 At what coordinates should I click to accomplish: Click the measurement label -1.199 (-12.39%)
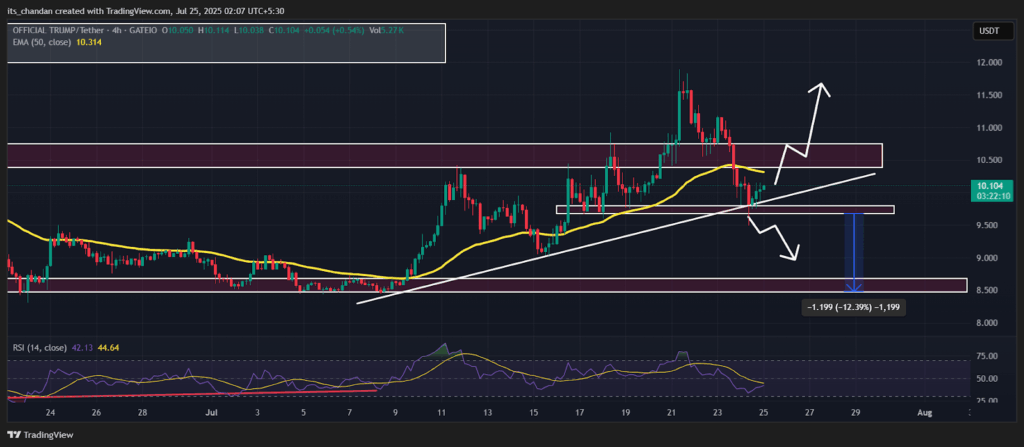click(x=856, y=306)
